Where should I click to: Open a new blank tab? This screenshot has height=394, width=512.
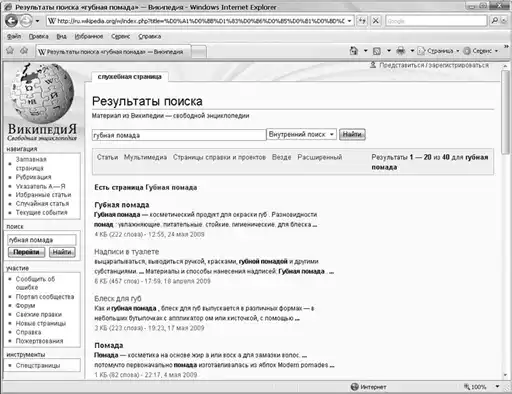[x=199, y=52]
